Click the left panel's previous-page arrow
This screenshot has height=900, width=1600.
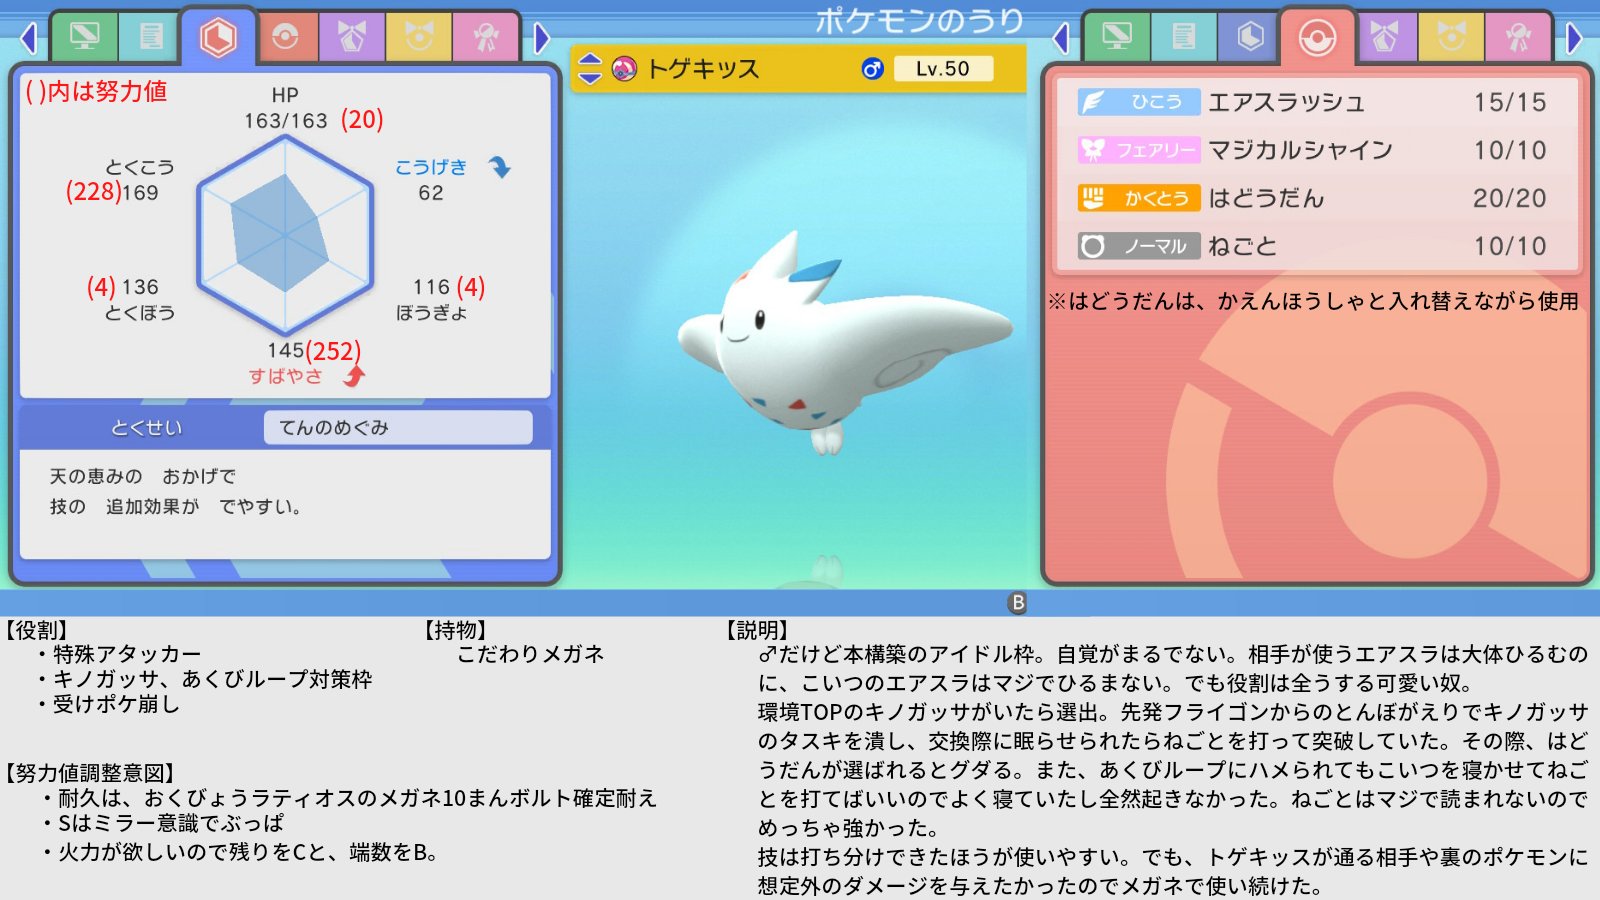[x=29, y=39]
